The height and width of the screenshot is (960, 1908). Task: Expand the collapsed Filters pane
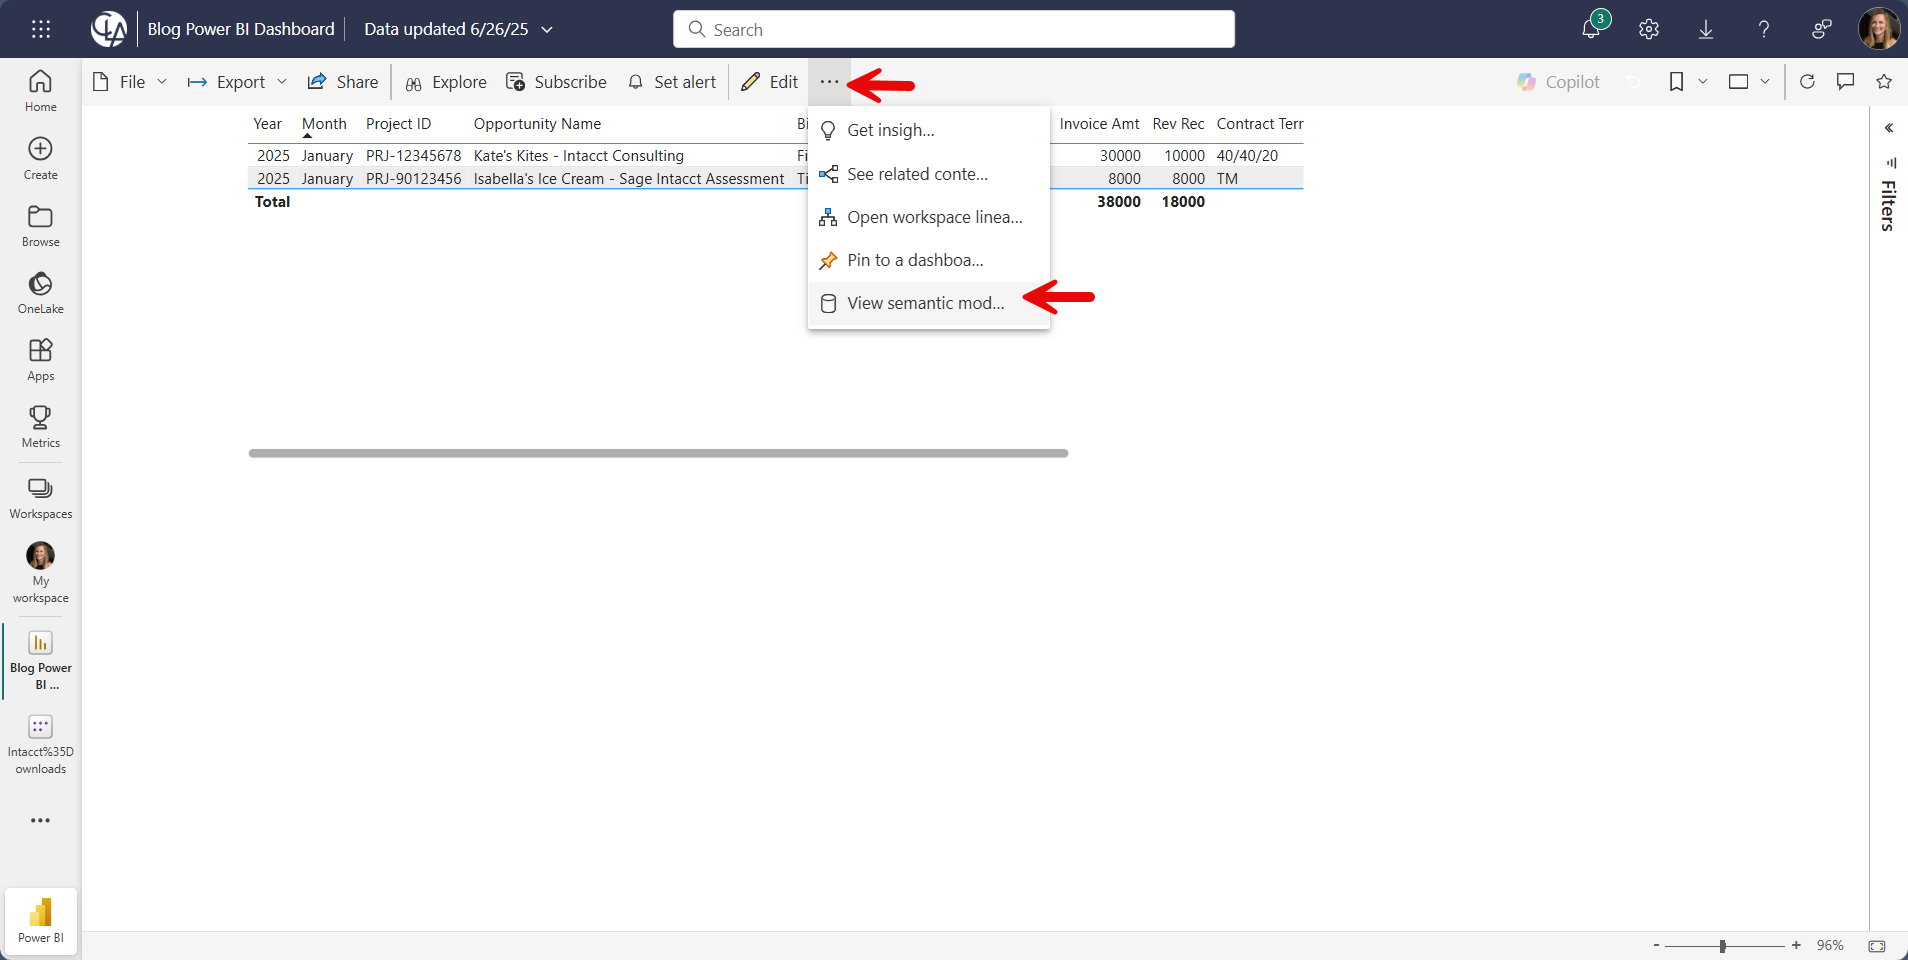pos(1888,128)
